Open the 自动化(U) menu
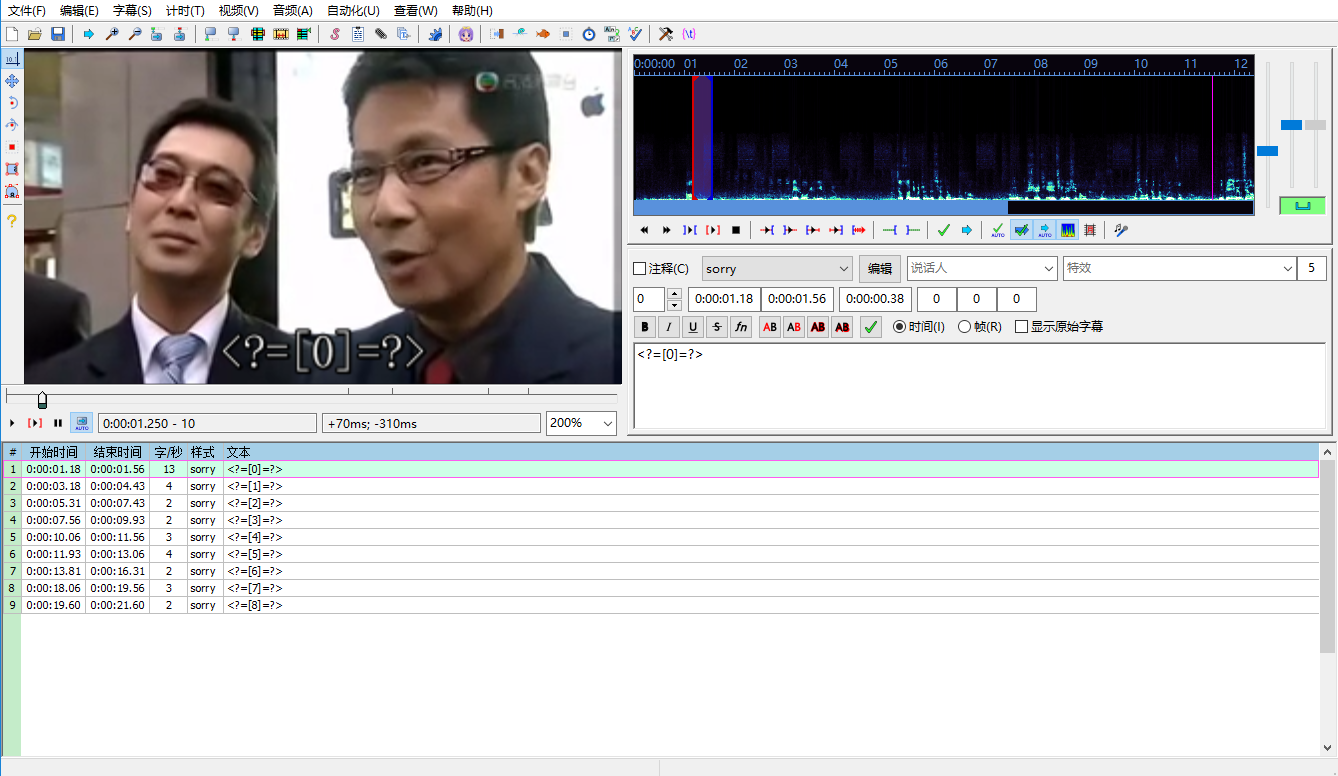 click(x=353, y=11)
